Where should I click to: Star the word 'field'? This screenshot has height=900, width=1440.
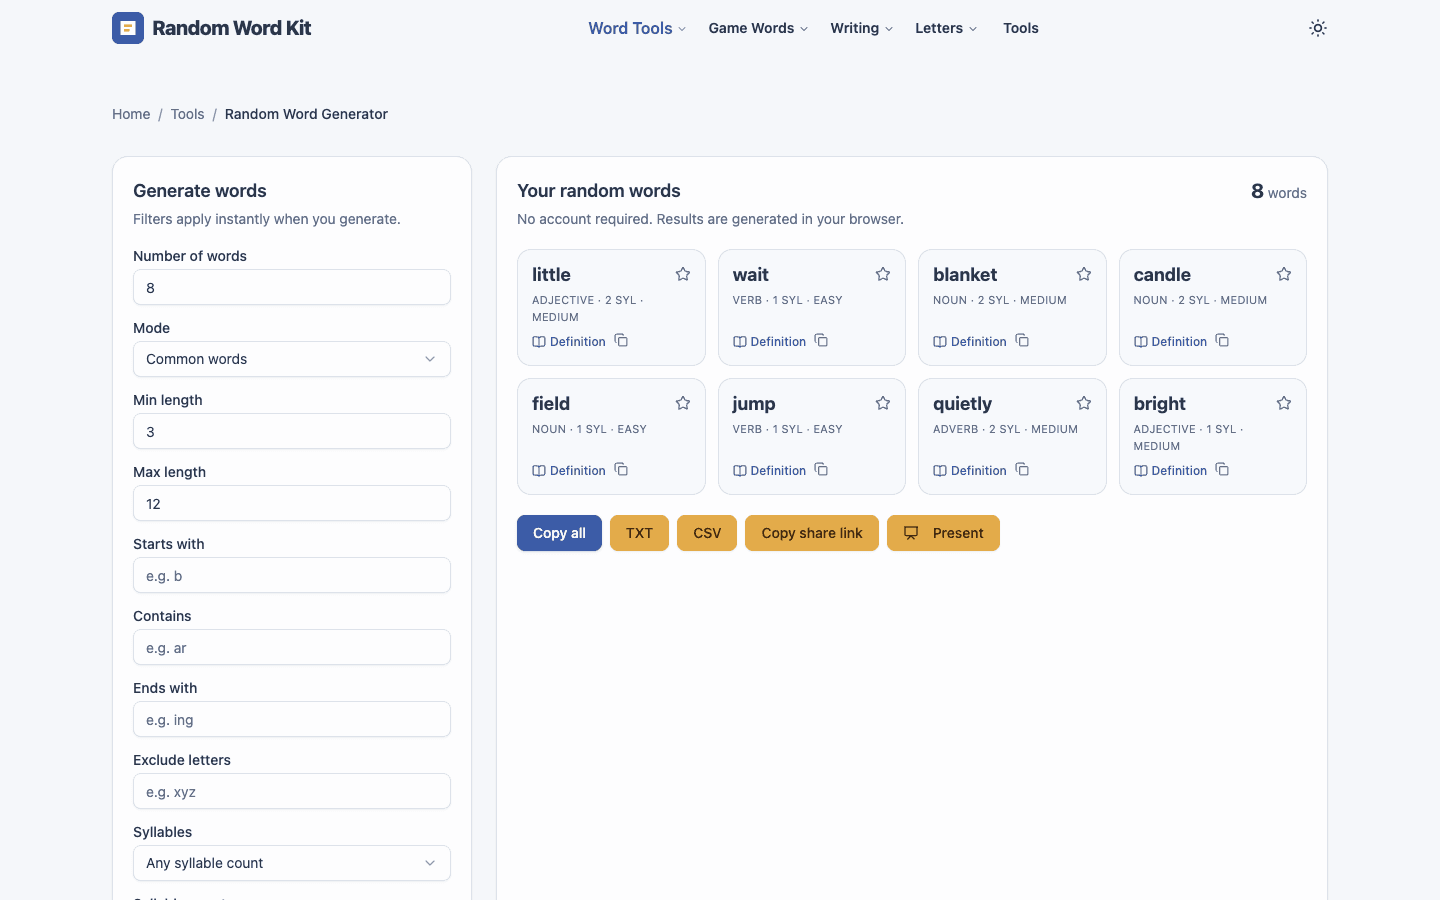pyautogui.click(x=683, y=403)
